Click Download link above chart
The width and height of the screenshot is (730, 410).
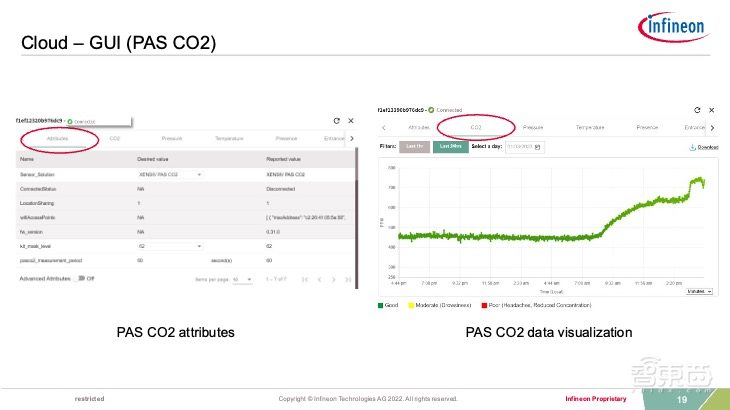click(705, 147)
